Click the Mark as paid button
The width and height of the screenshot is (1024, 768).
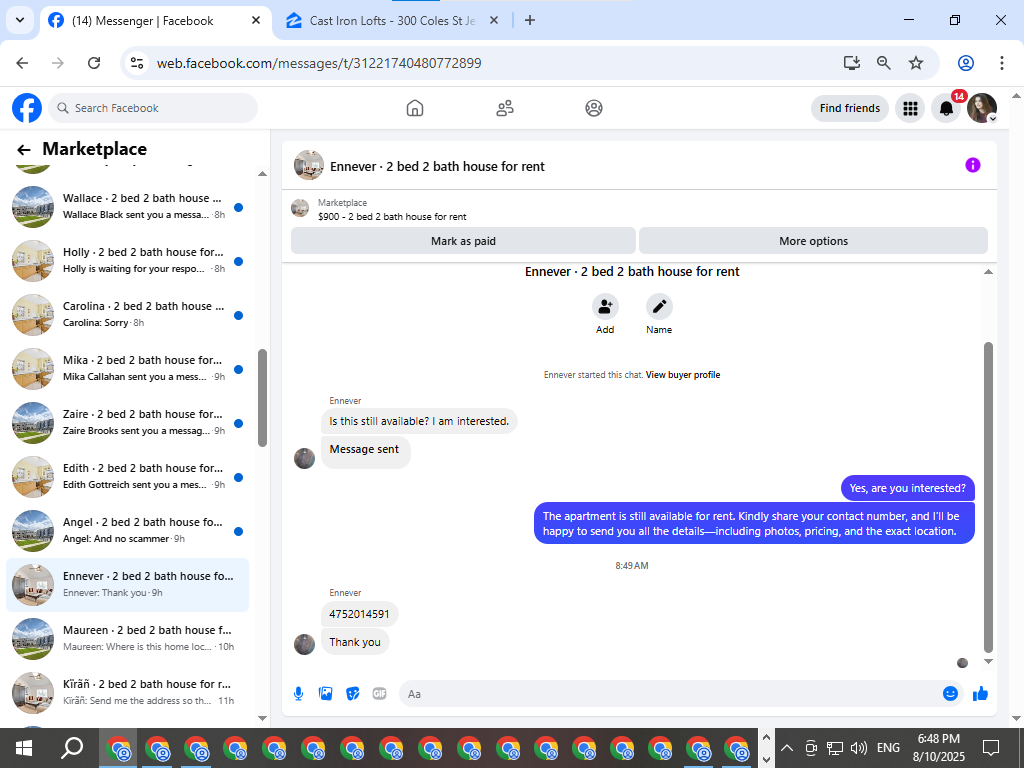pos(463,241)
